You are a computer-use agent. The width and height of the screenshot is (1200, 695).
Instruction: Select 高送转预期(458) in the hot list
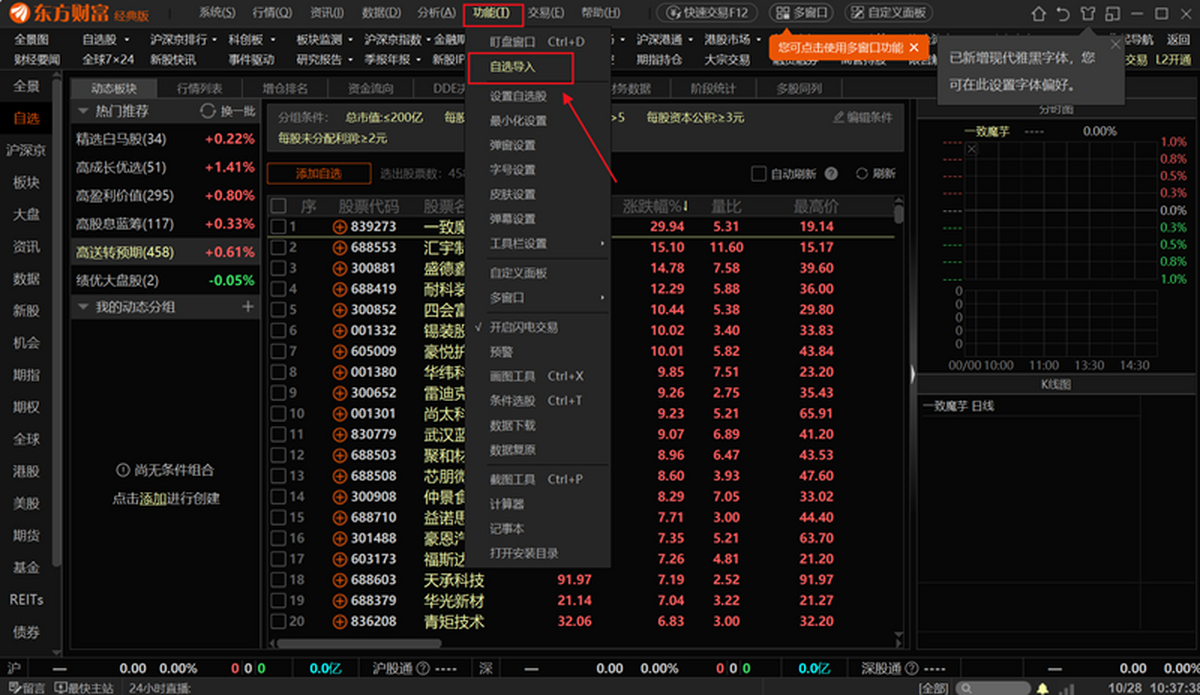click(165, 252)
